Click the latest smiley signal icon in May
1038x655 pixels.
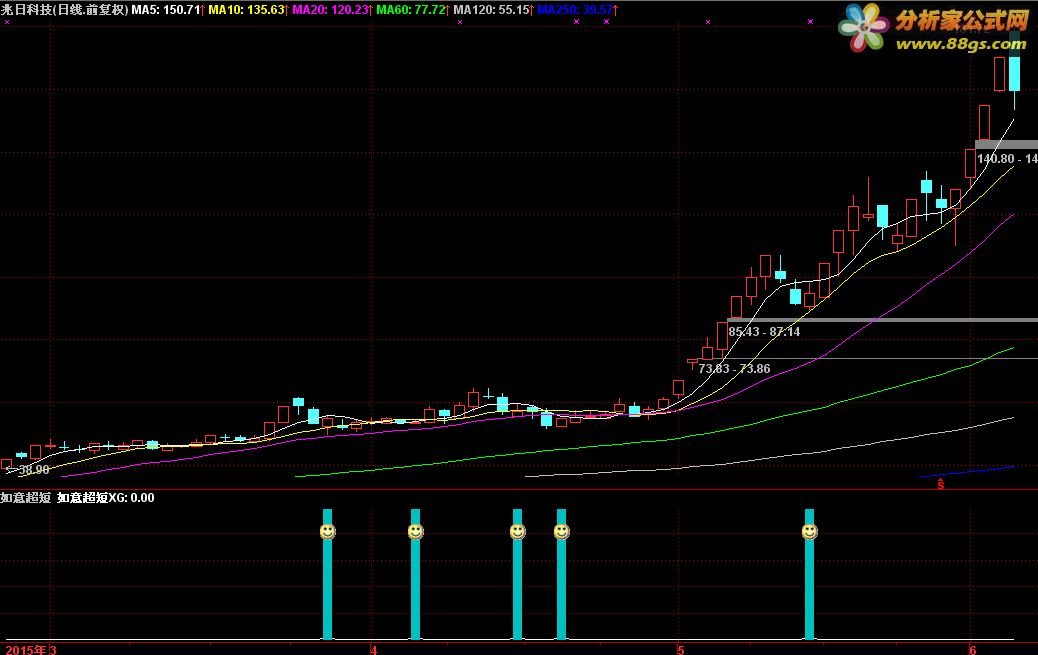[809, 531]
